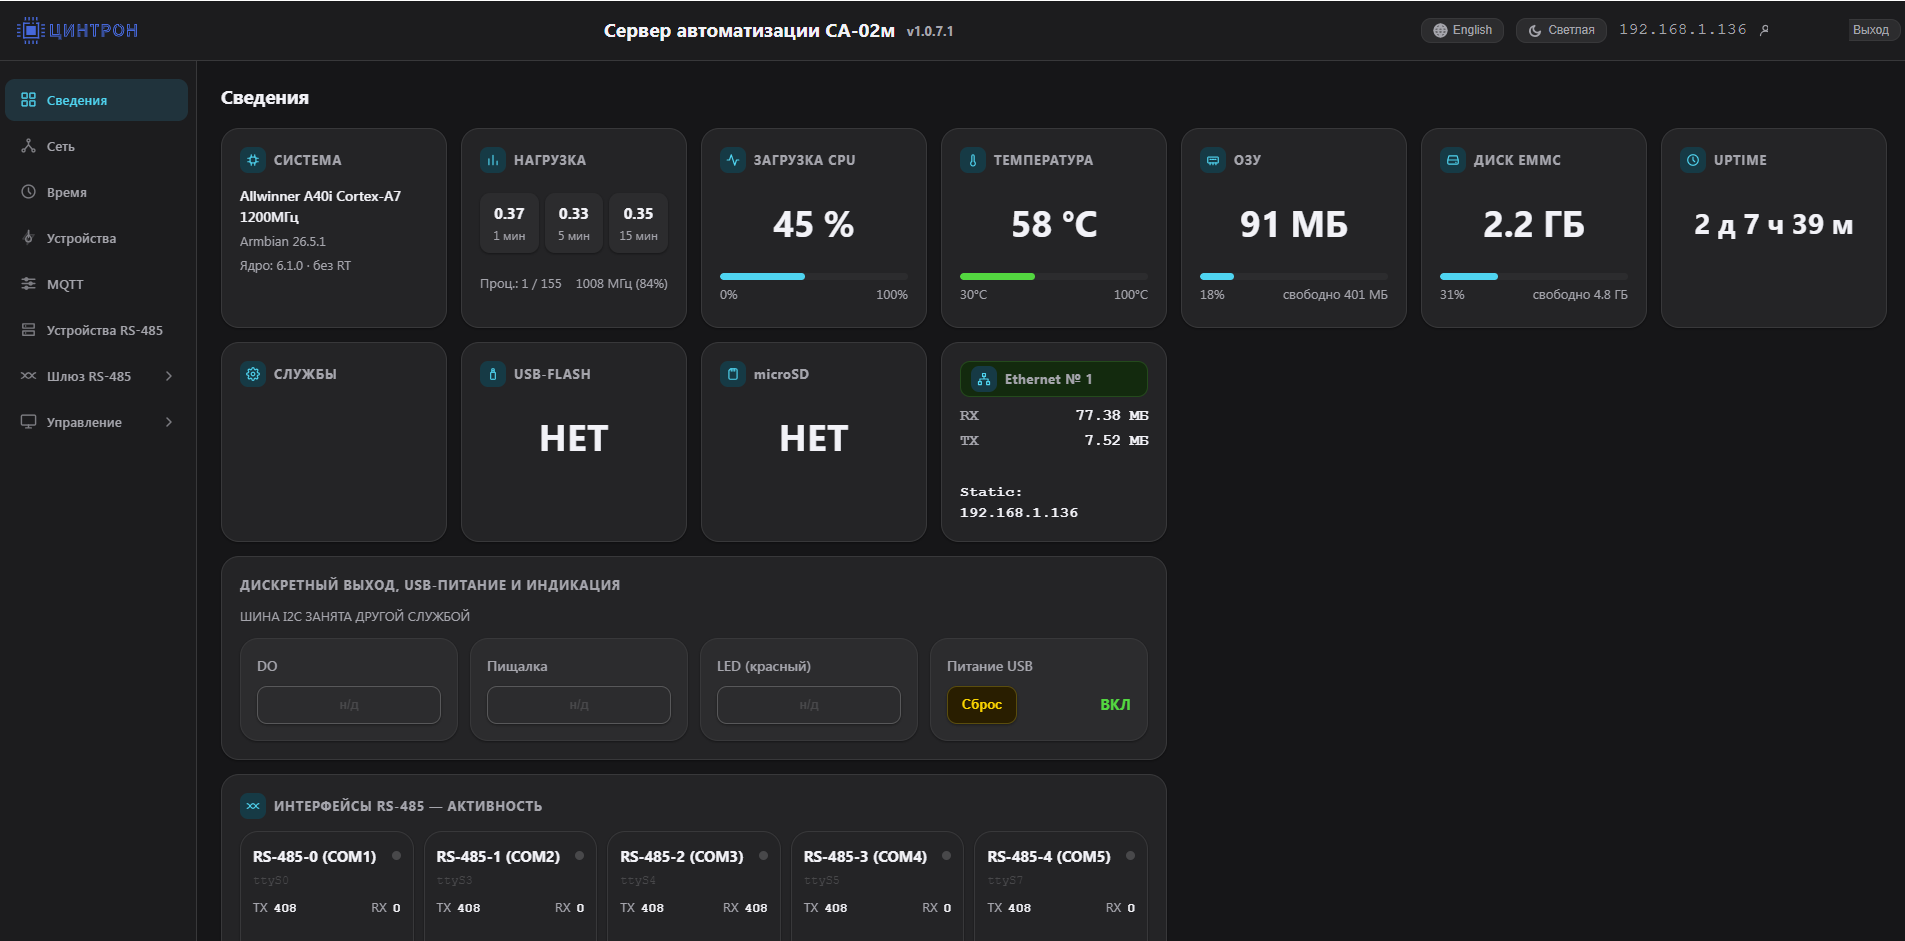Click the USB-Flash stick icon
This screenshot has width=1905, height=941.
point(493,374)
